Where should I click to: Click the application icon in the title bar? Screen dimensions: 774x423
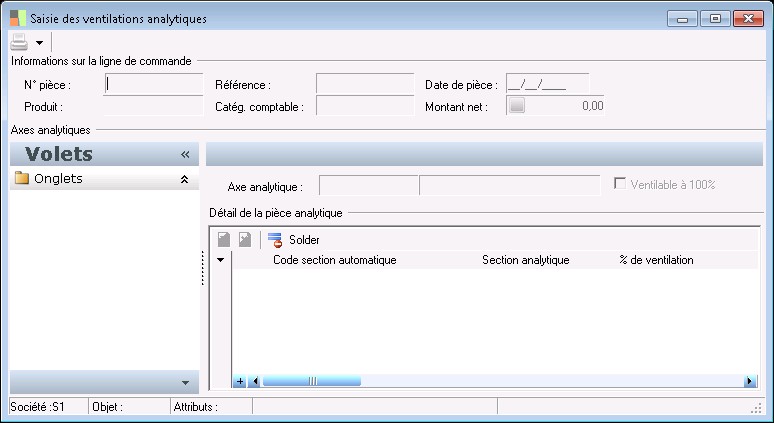click(x=18, y=18)
